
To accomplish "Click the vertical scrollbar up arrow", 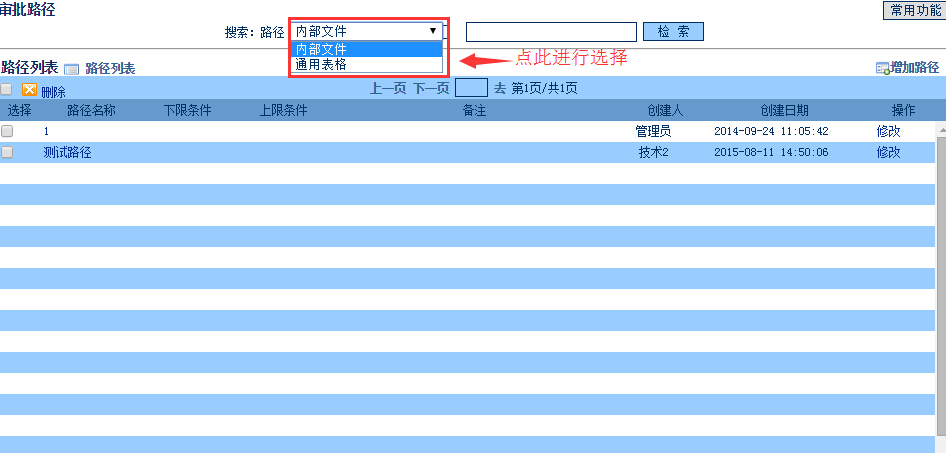I will click(941, 128).
